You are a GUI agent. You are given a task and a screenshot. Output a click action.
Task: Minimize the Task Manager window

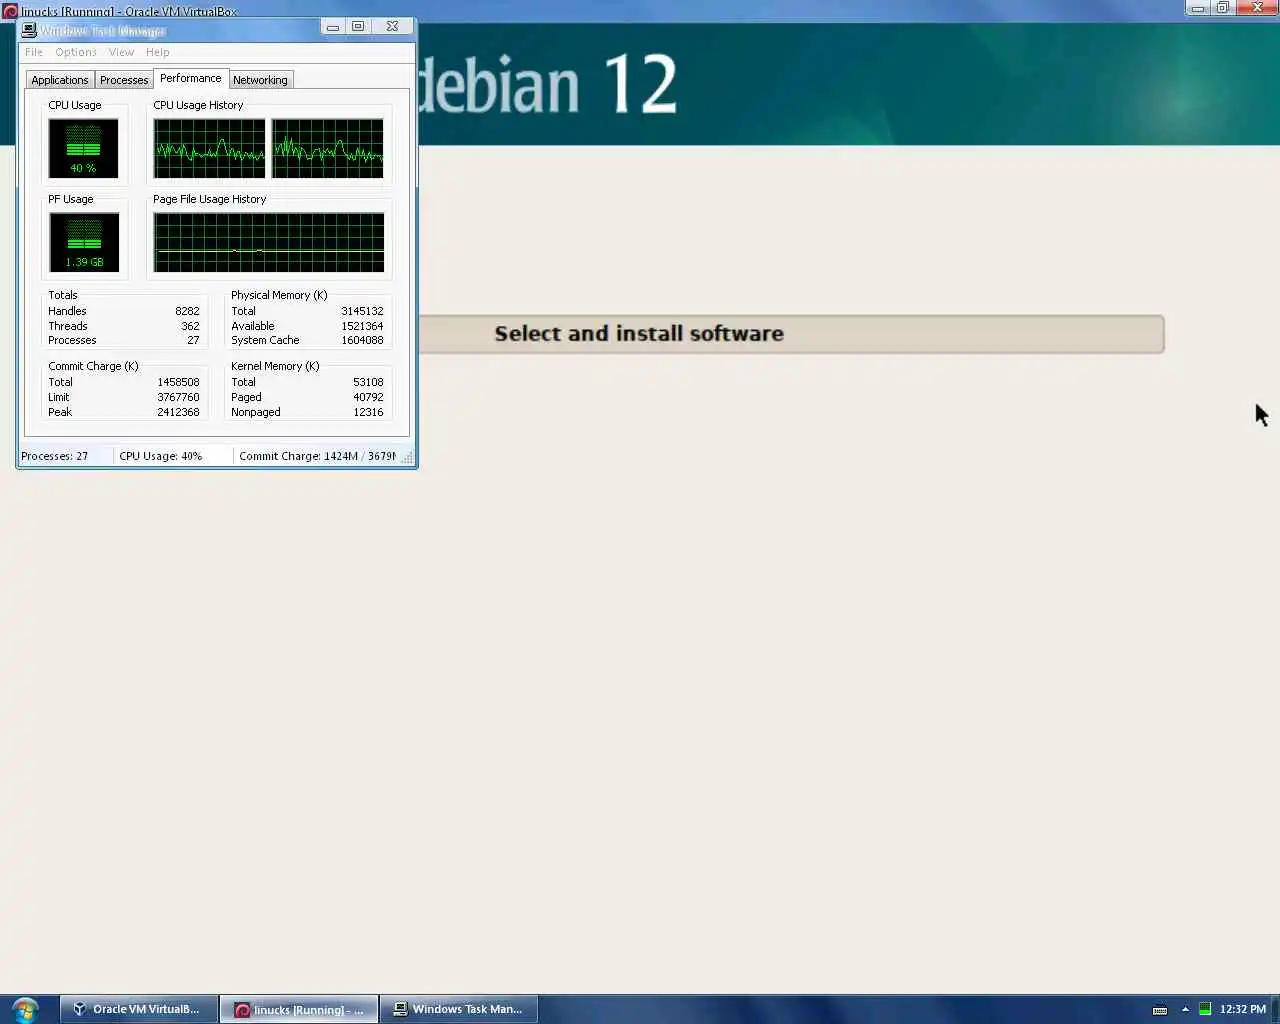(333, 27)
